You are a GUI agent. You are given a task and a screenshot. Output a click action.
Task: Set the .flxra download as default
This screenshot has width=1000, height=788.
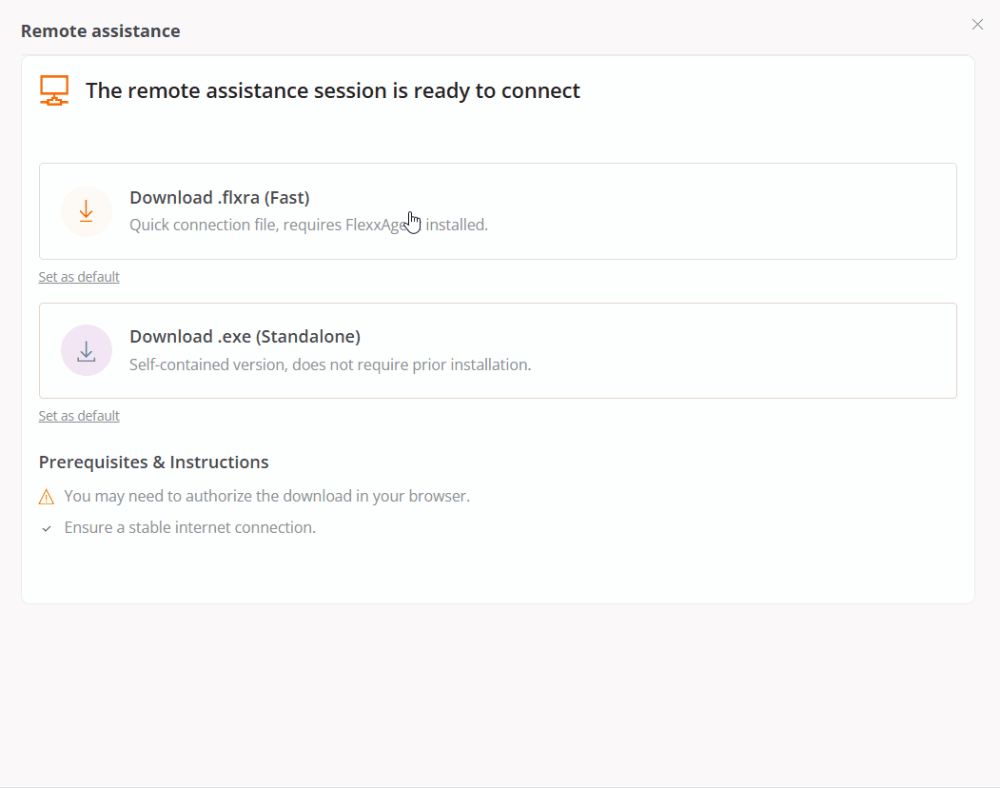[79, 277]
